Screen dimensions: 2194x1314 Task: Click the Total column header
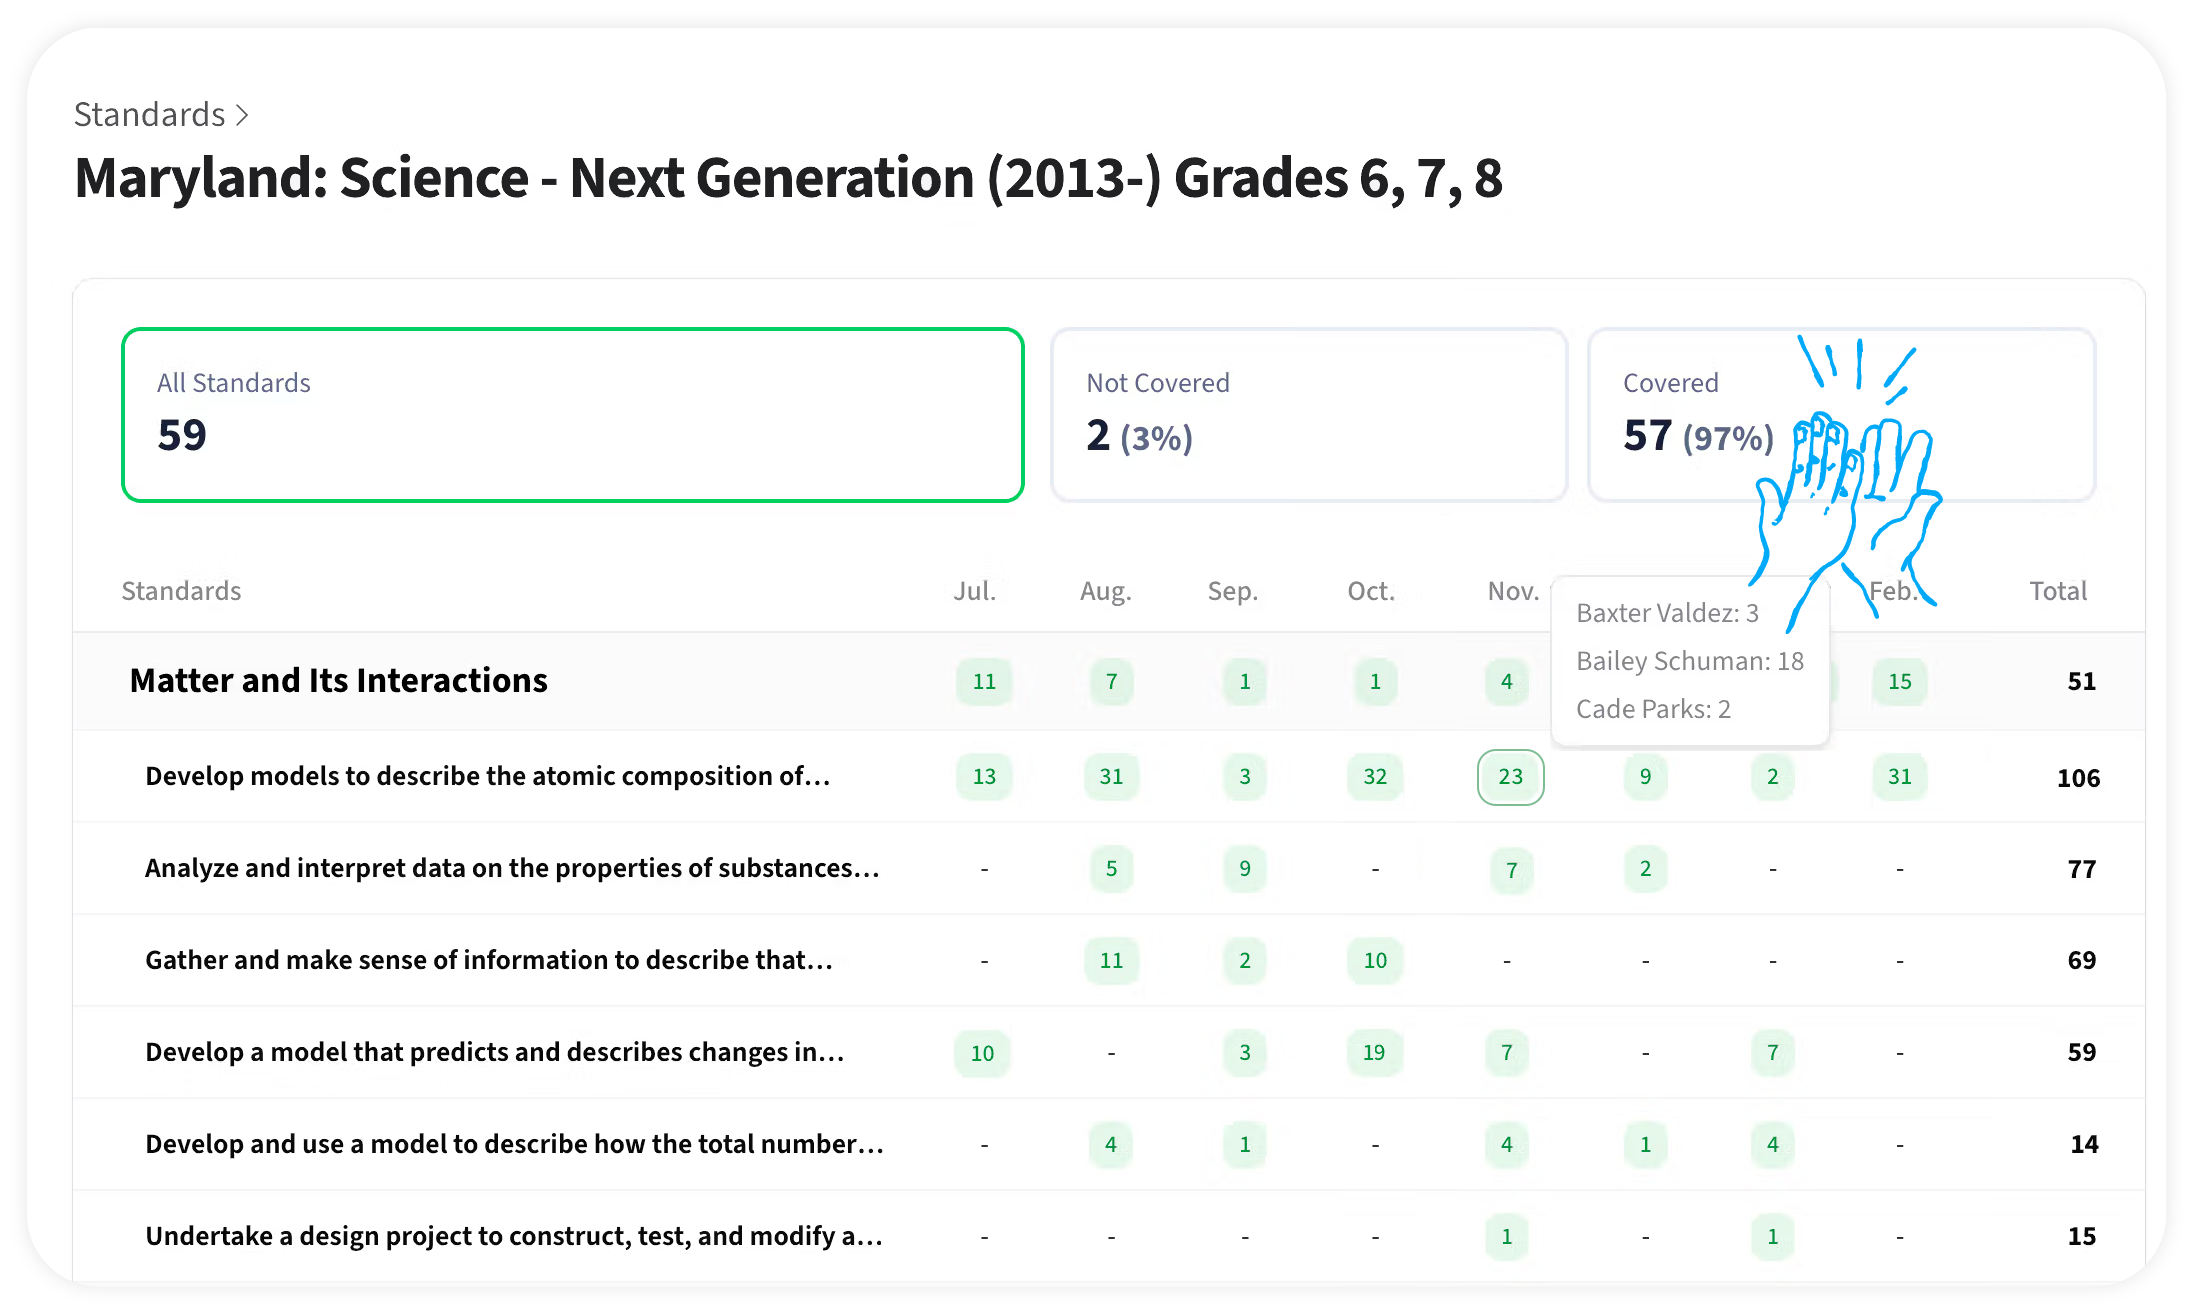tap(2057, 591)
